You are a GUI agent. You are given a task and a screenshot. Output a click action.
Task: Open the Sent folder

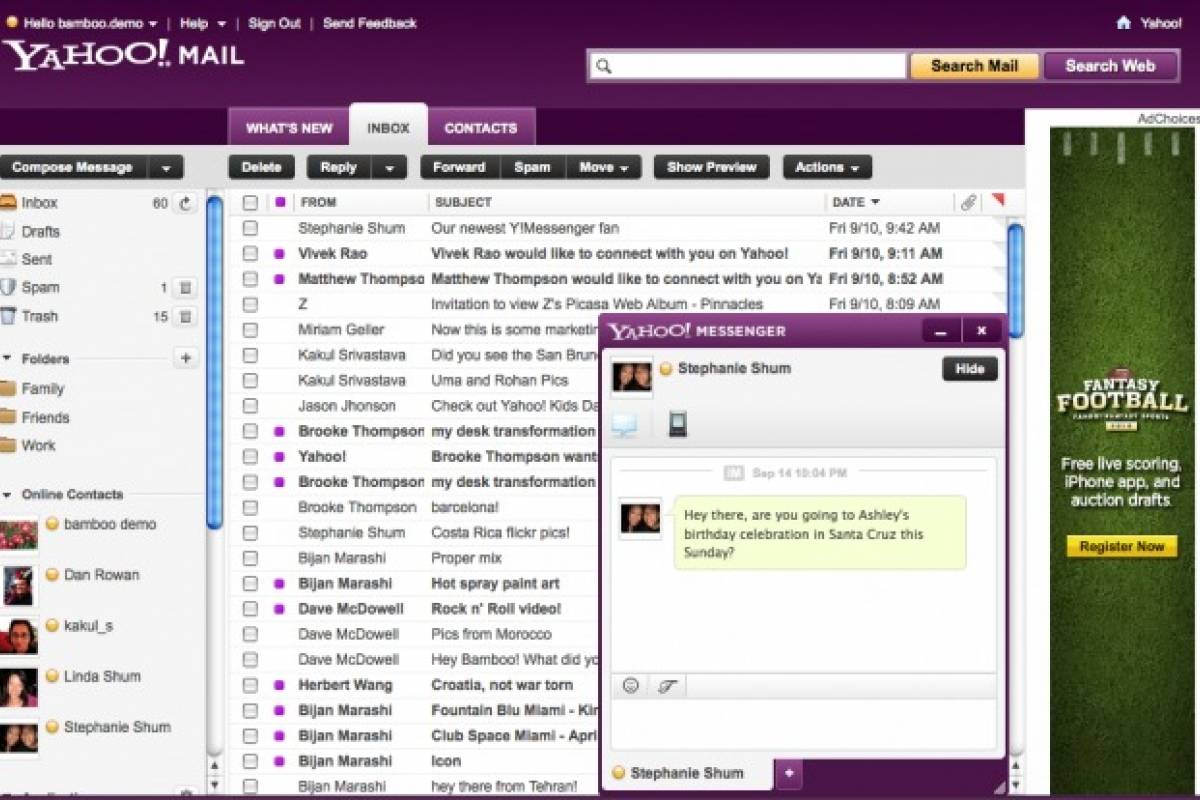click(x=37, y=259)
